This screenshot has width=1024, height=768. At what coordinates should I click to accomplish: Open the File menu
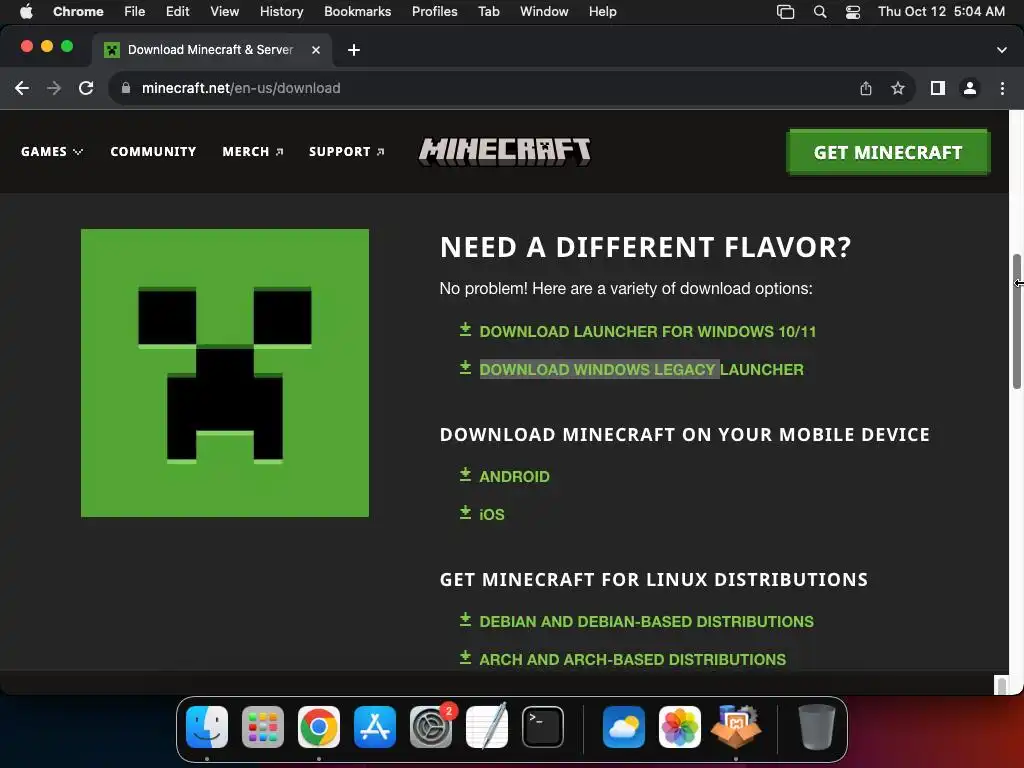click(135, 12)
